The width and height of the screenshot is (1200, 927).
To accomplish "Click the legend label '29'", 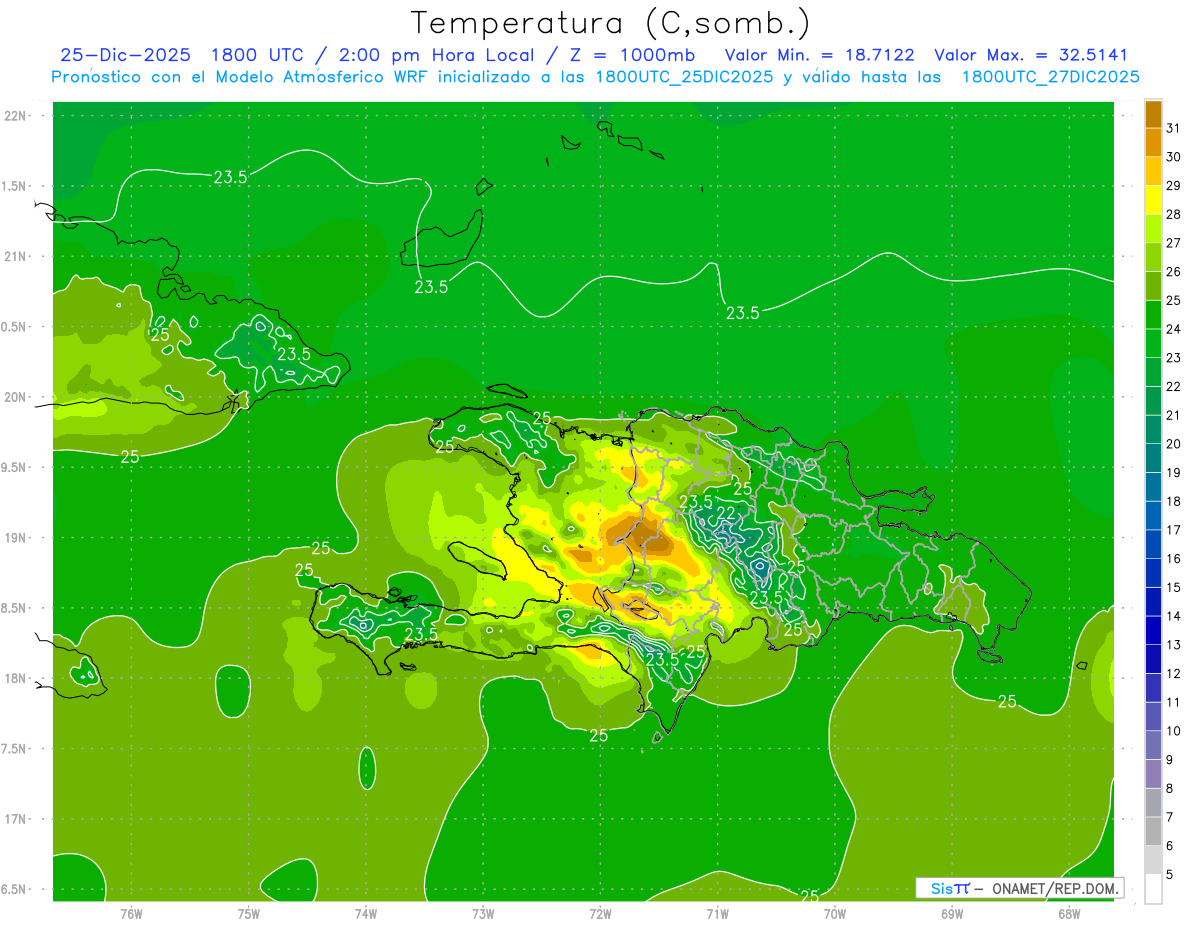I will click(x=1174, y=186).
